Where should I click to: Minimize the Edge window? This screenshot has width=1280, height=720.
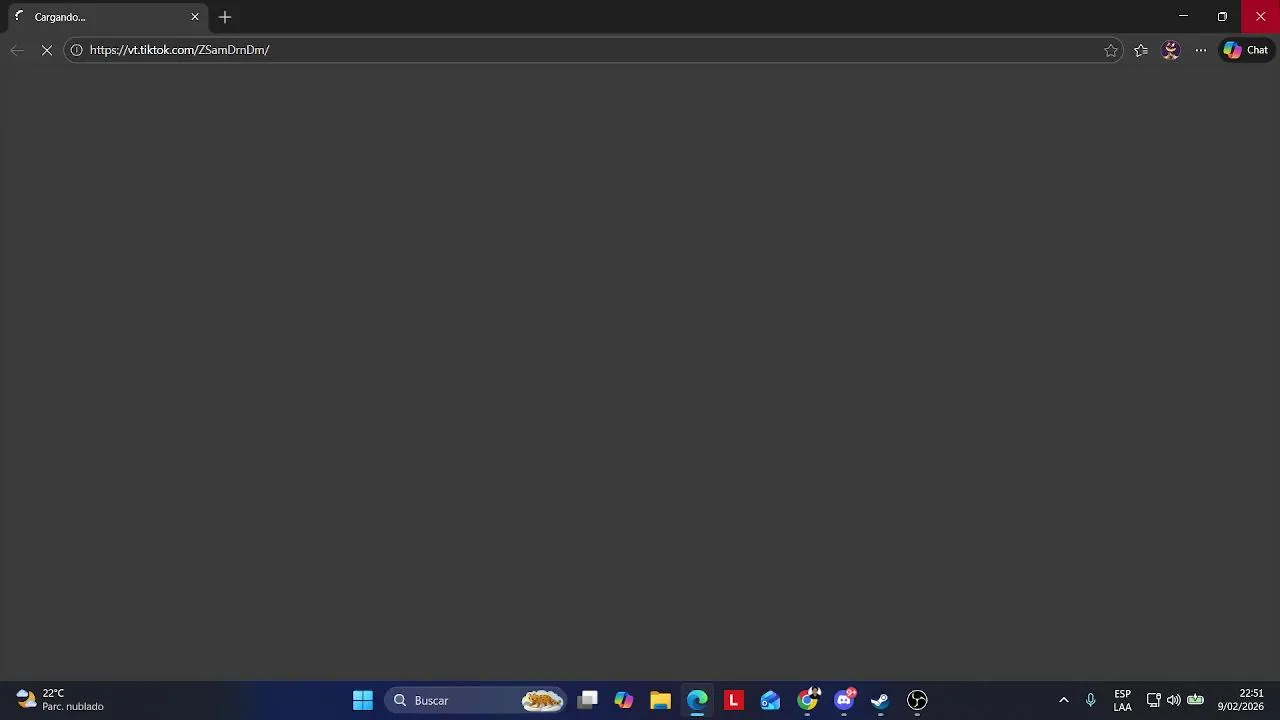coord(1183,16)
